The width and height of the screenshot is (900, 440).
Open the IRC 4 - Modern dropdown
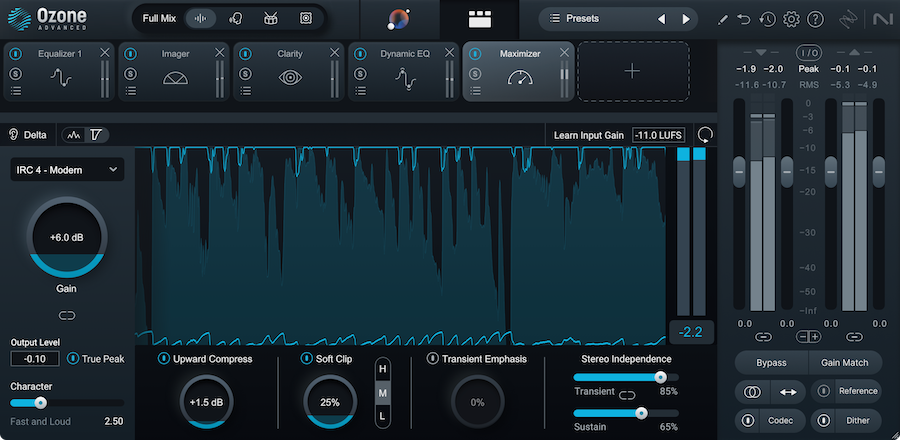click(x=67, y=170)
